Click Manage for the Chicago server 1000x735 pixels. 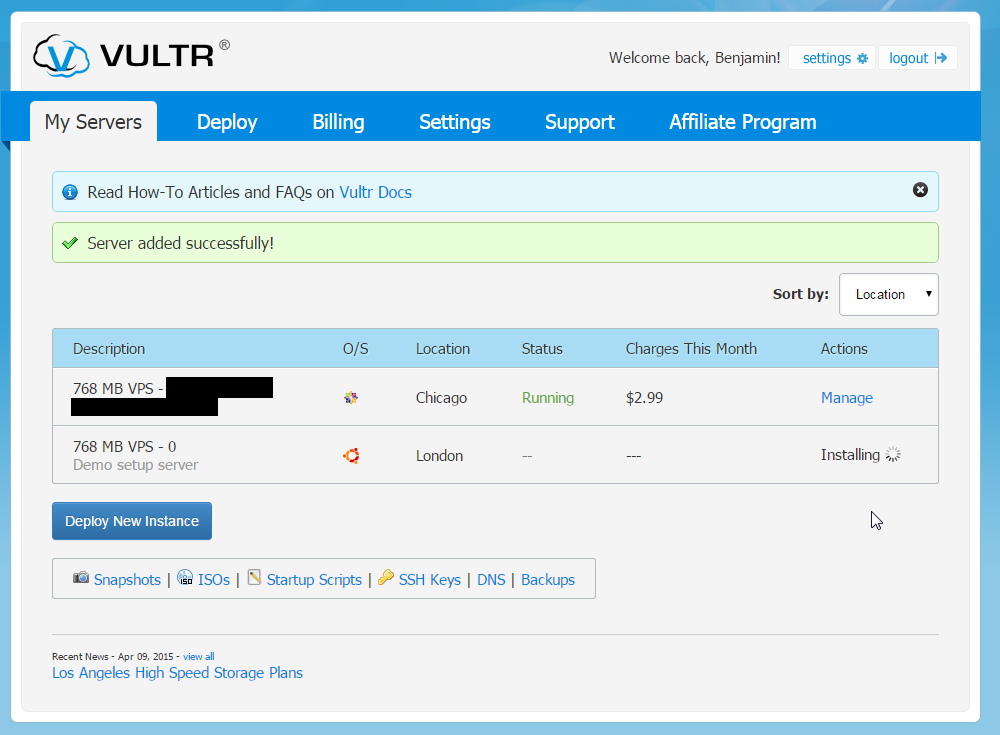pyautogui.click(x=846, y=397)
